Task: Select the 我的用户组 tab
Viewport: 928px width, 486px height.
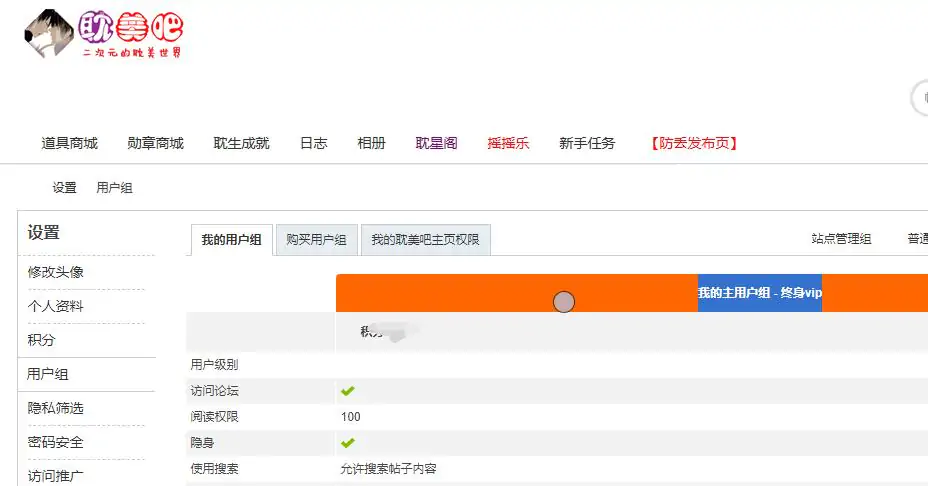Action: (x=231, y=240)
